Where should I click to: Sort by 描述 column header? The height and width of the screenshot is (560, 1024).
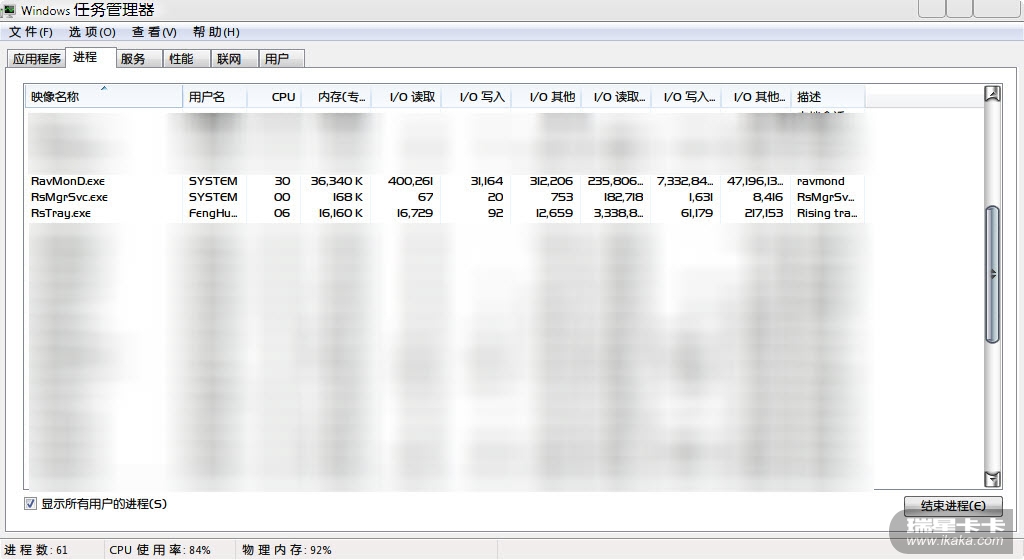tap(828, 97)
